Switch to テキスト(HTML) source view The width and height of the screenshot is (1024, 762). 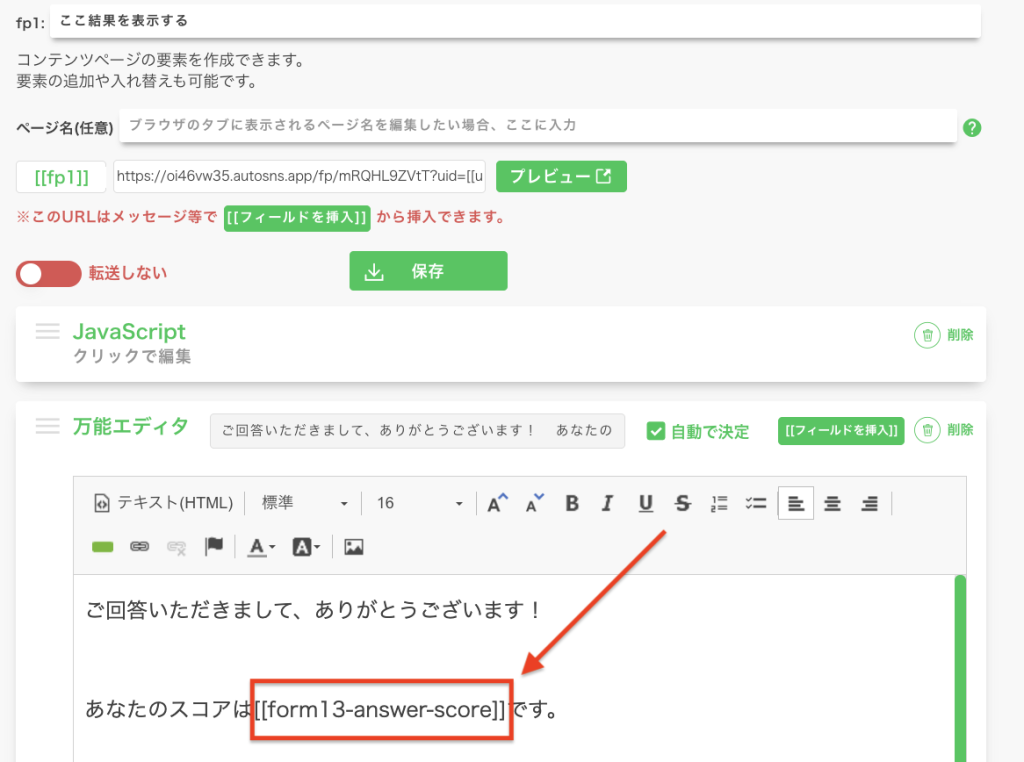tap(163, 503)
